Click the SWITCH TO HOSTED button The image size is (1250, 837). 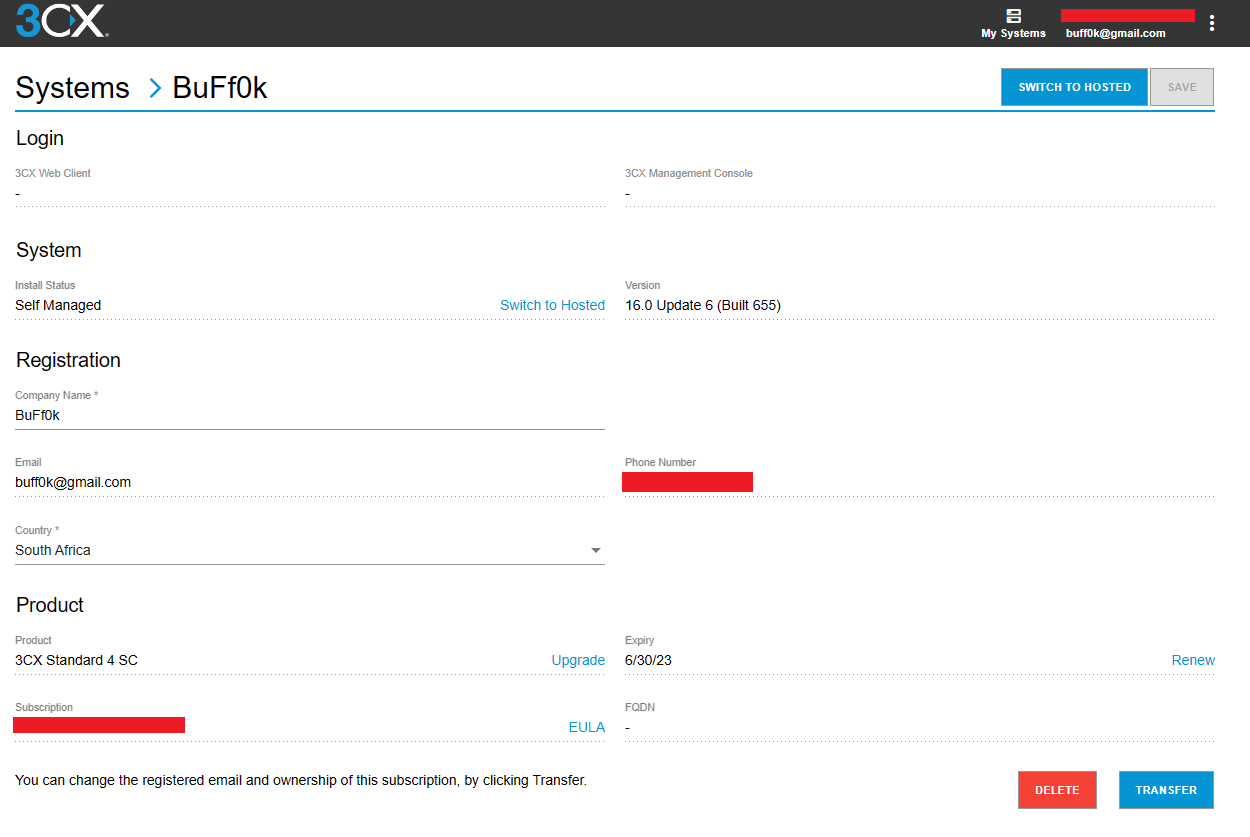pyautogui.click(x=1075, y=87)
